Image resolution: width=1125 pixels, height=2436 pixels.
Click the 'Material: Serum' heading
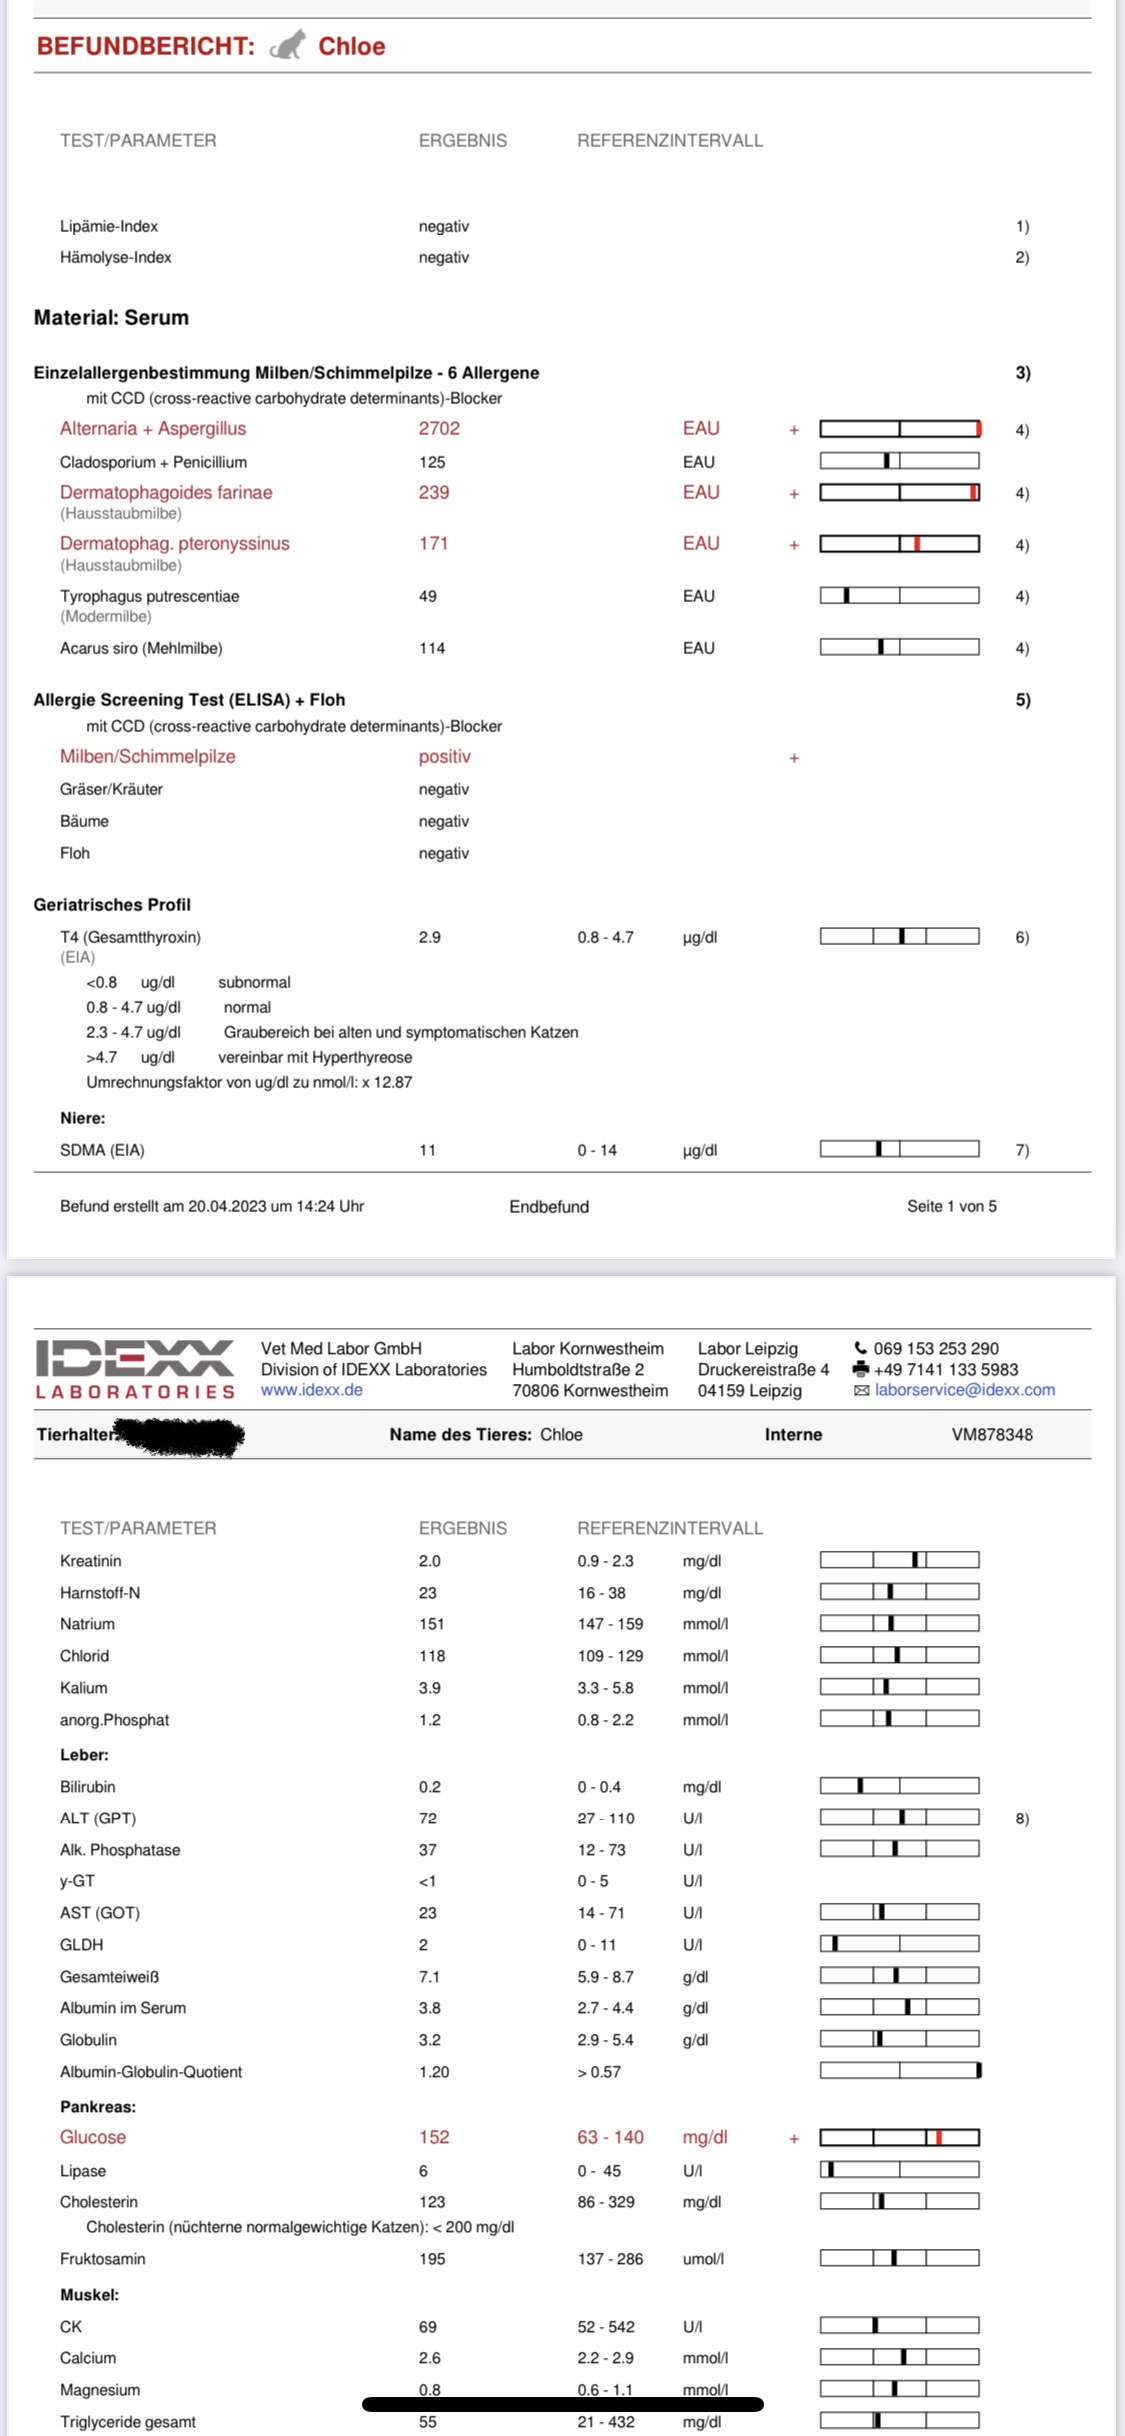point(111,317)
